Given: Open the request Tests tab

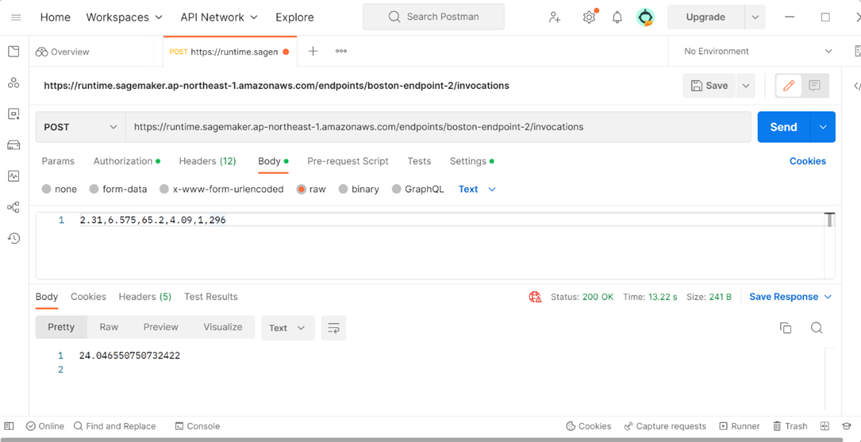Looking at the screenshot, I should [419, 161].
